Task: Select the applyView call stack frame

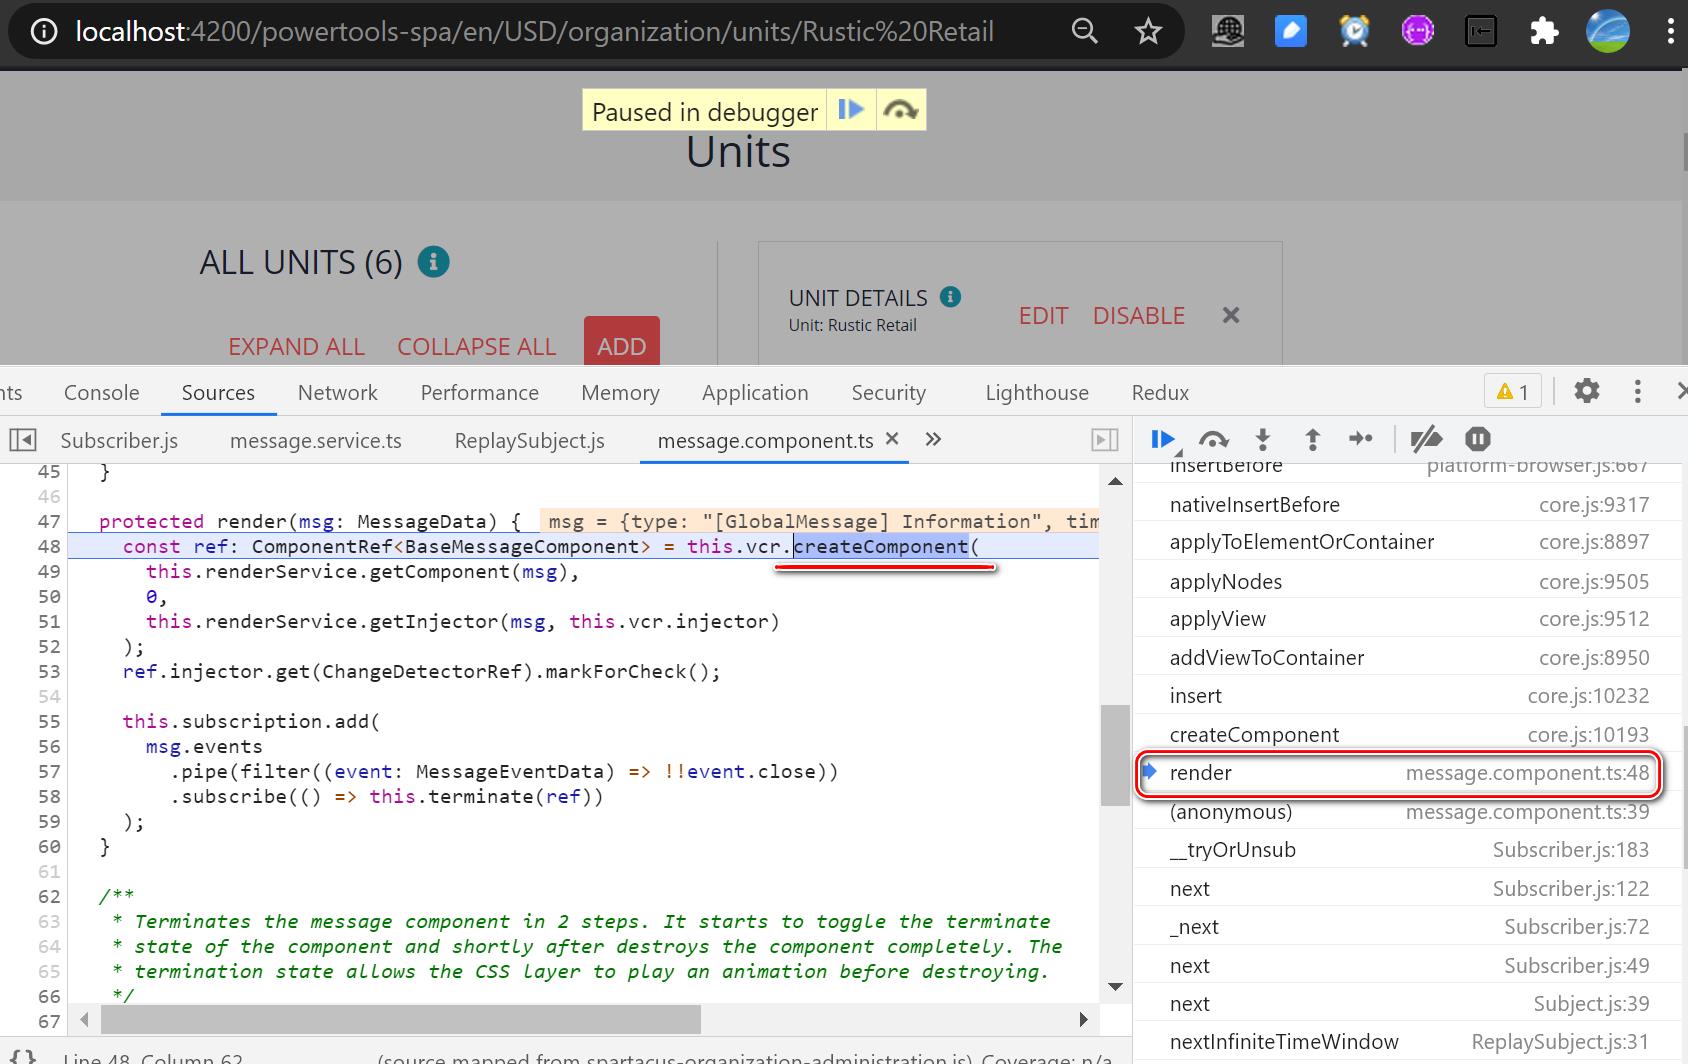Action: coord(1410,619)
